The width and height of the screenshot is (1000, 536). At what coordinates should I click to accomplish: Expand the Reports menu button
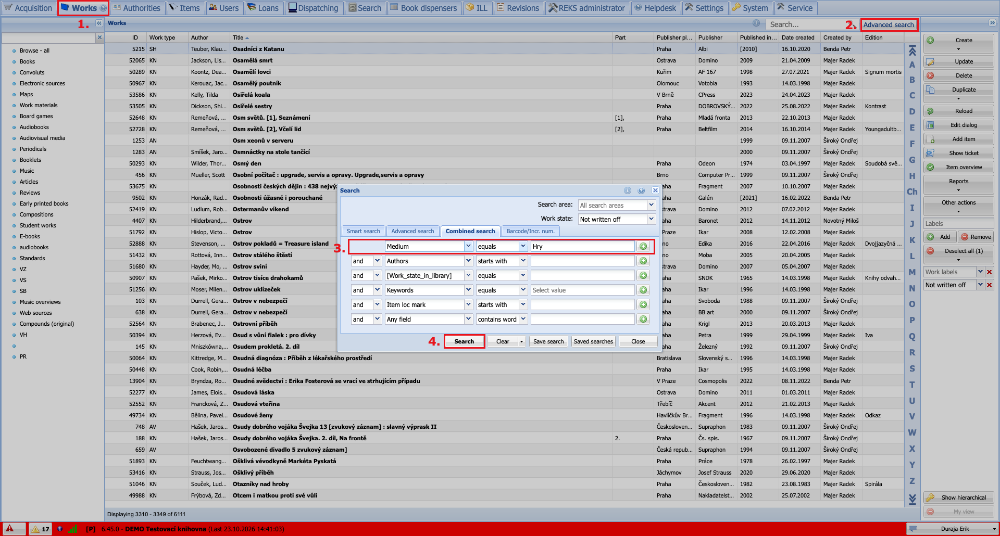pyautogui.click(x=959, y=184)
